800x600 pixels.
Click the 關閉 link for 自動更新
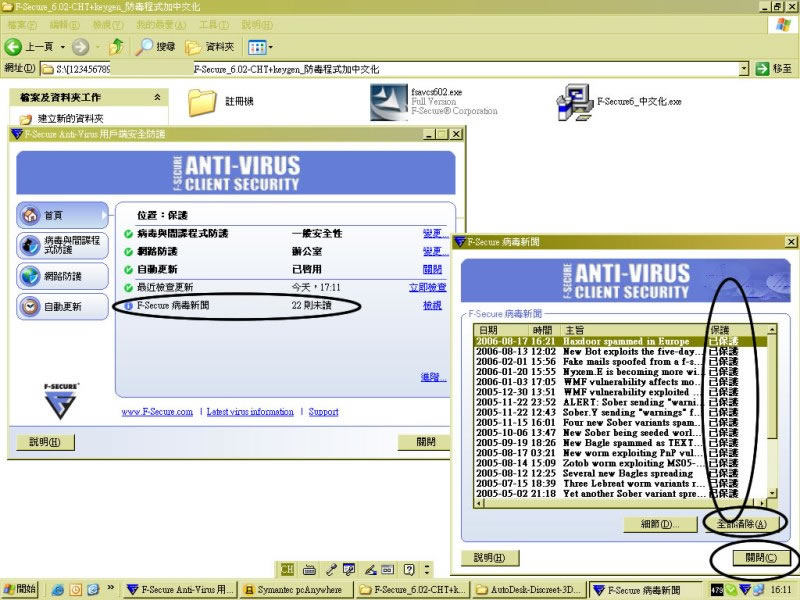click(x=432, y=269)
